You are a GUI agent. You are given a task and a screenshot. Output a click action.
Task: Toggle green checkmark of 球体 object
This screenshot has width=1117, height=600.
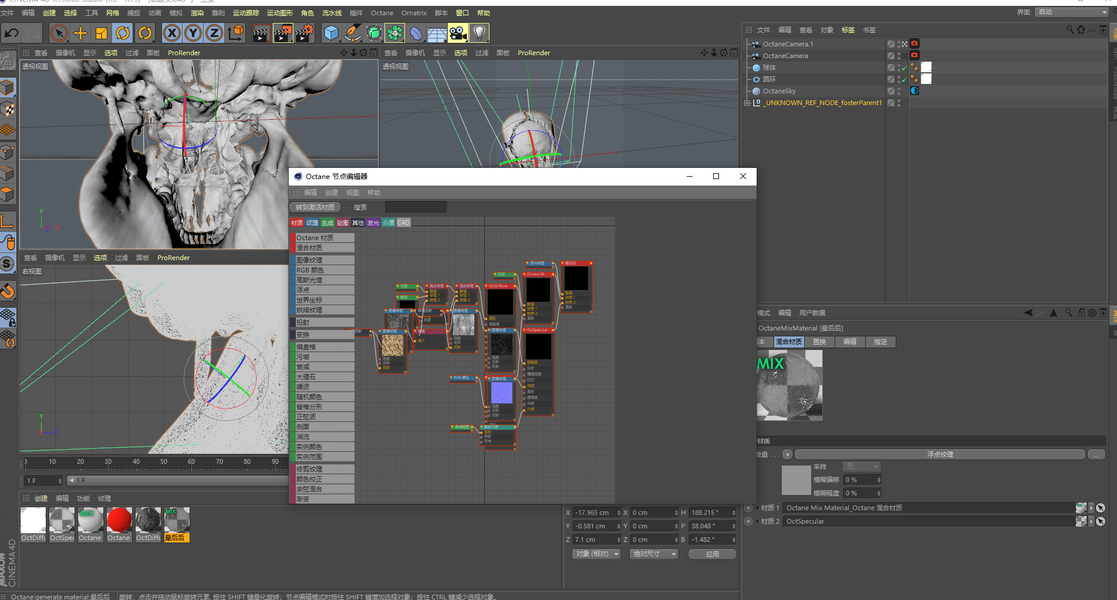tap(905, 68)
